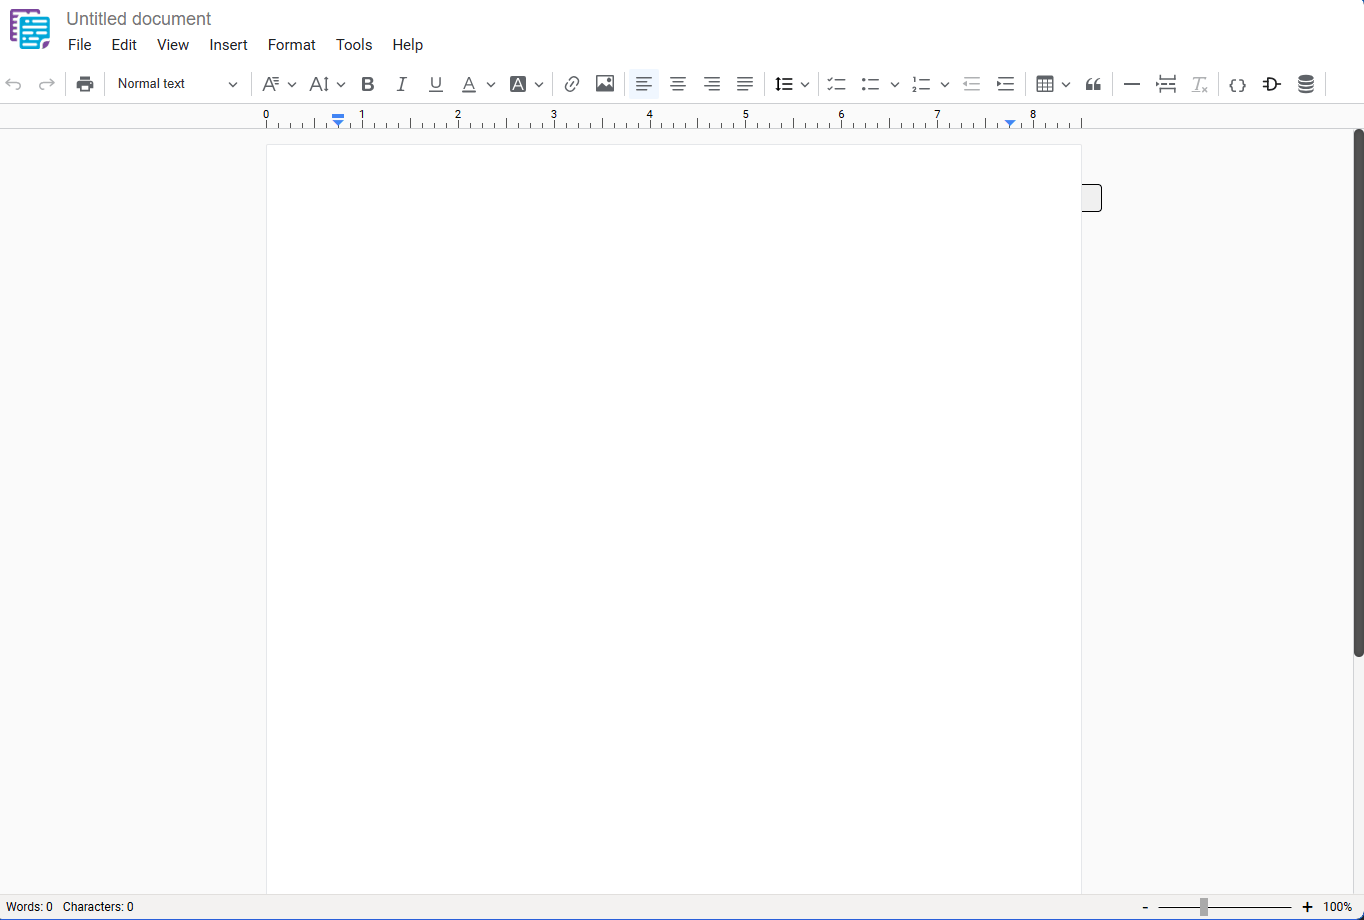Click the insert table icon

[x=1045, y=84]
